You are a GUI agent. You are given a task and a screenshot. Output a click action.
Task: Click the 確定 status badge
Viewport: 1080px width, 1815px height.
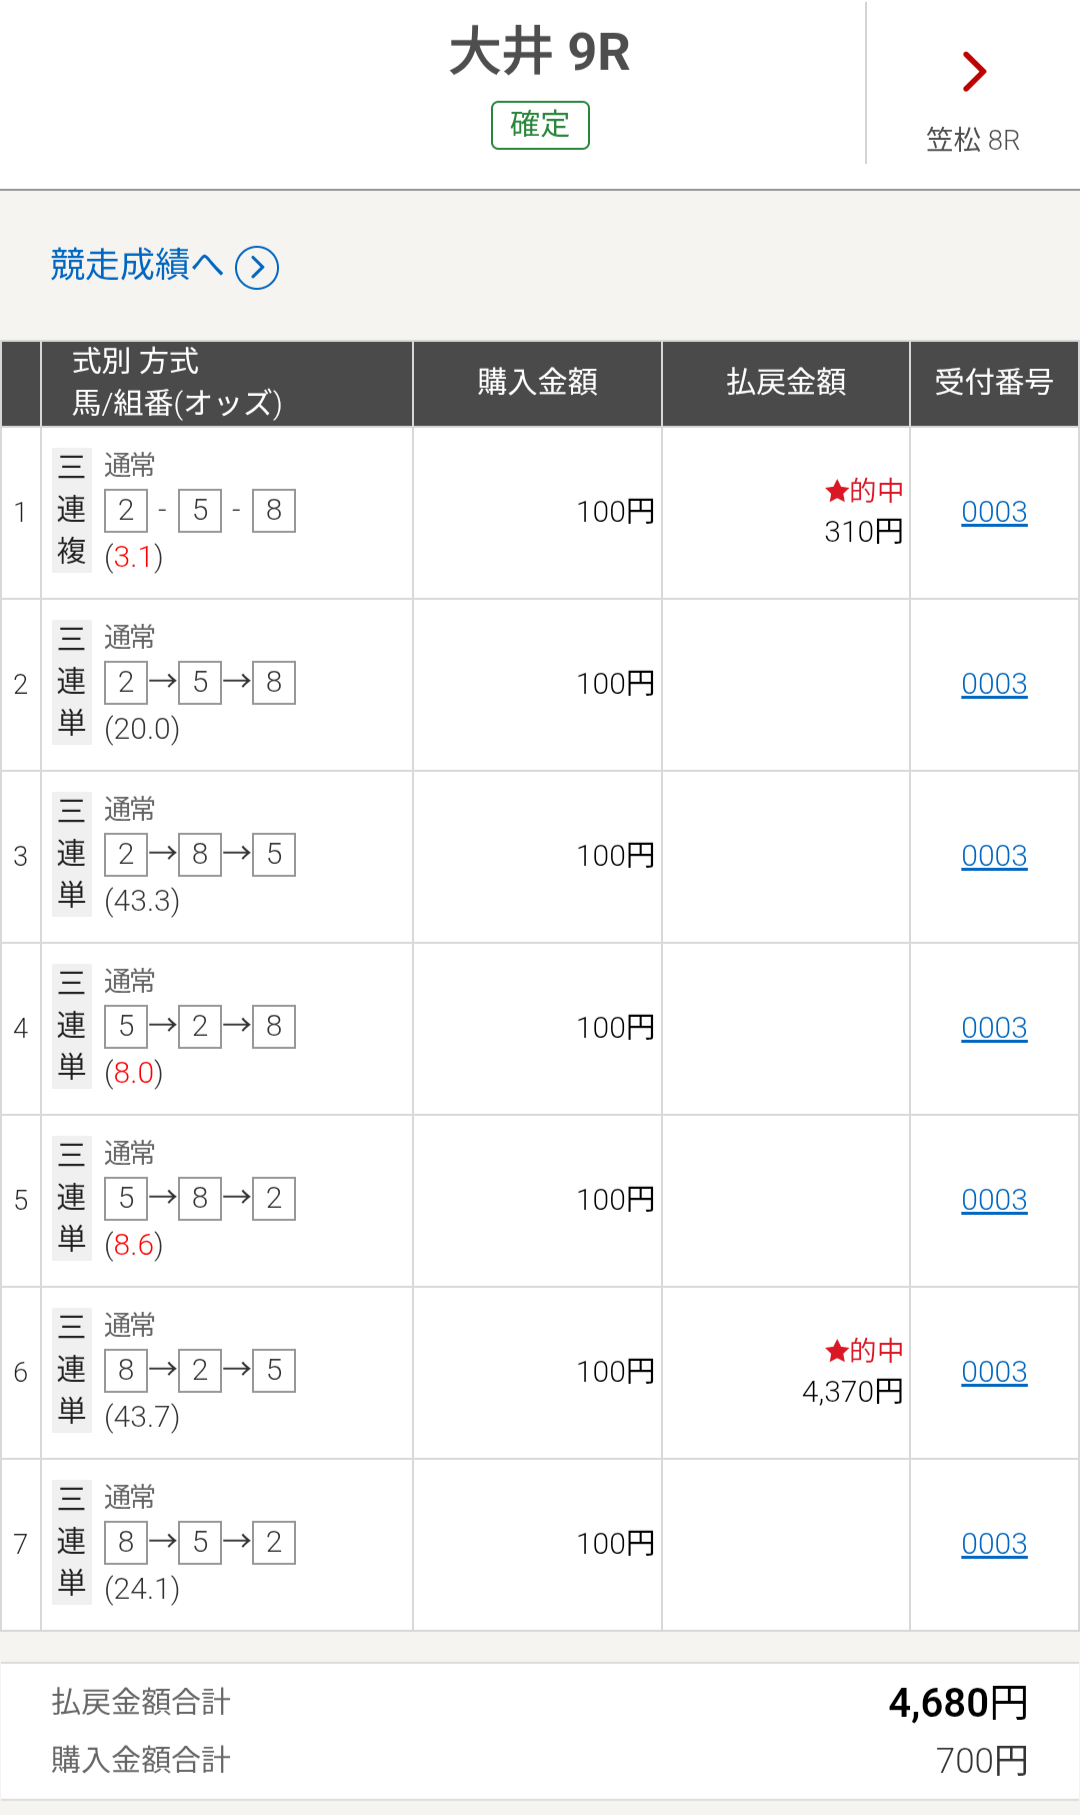(540, 125)
